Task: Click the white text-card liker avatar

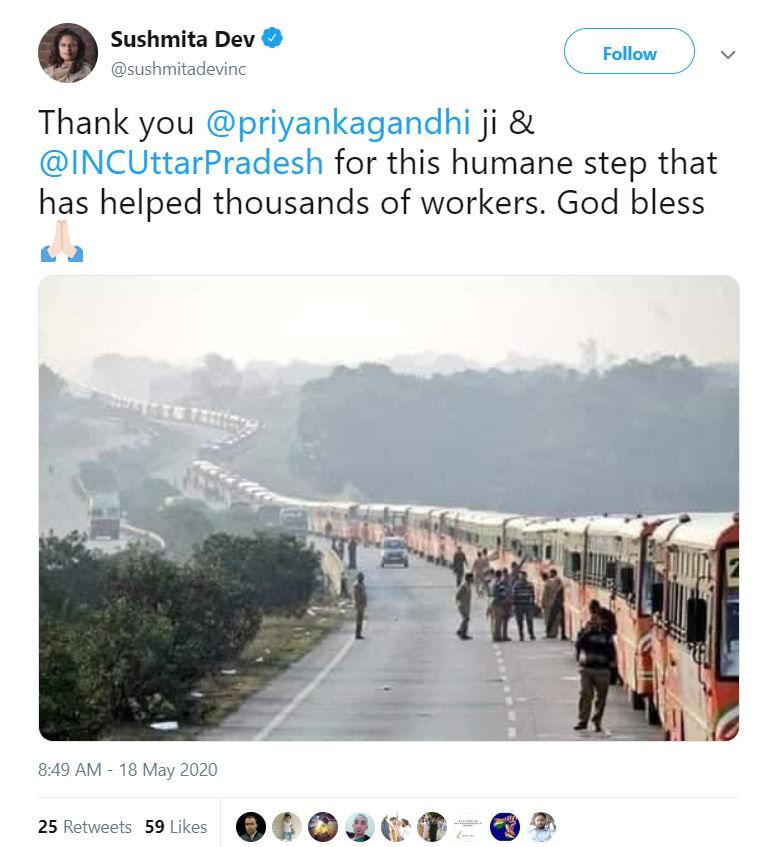Action: [468, 827]
